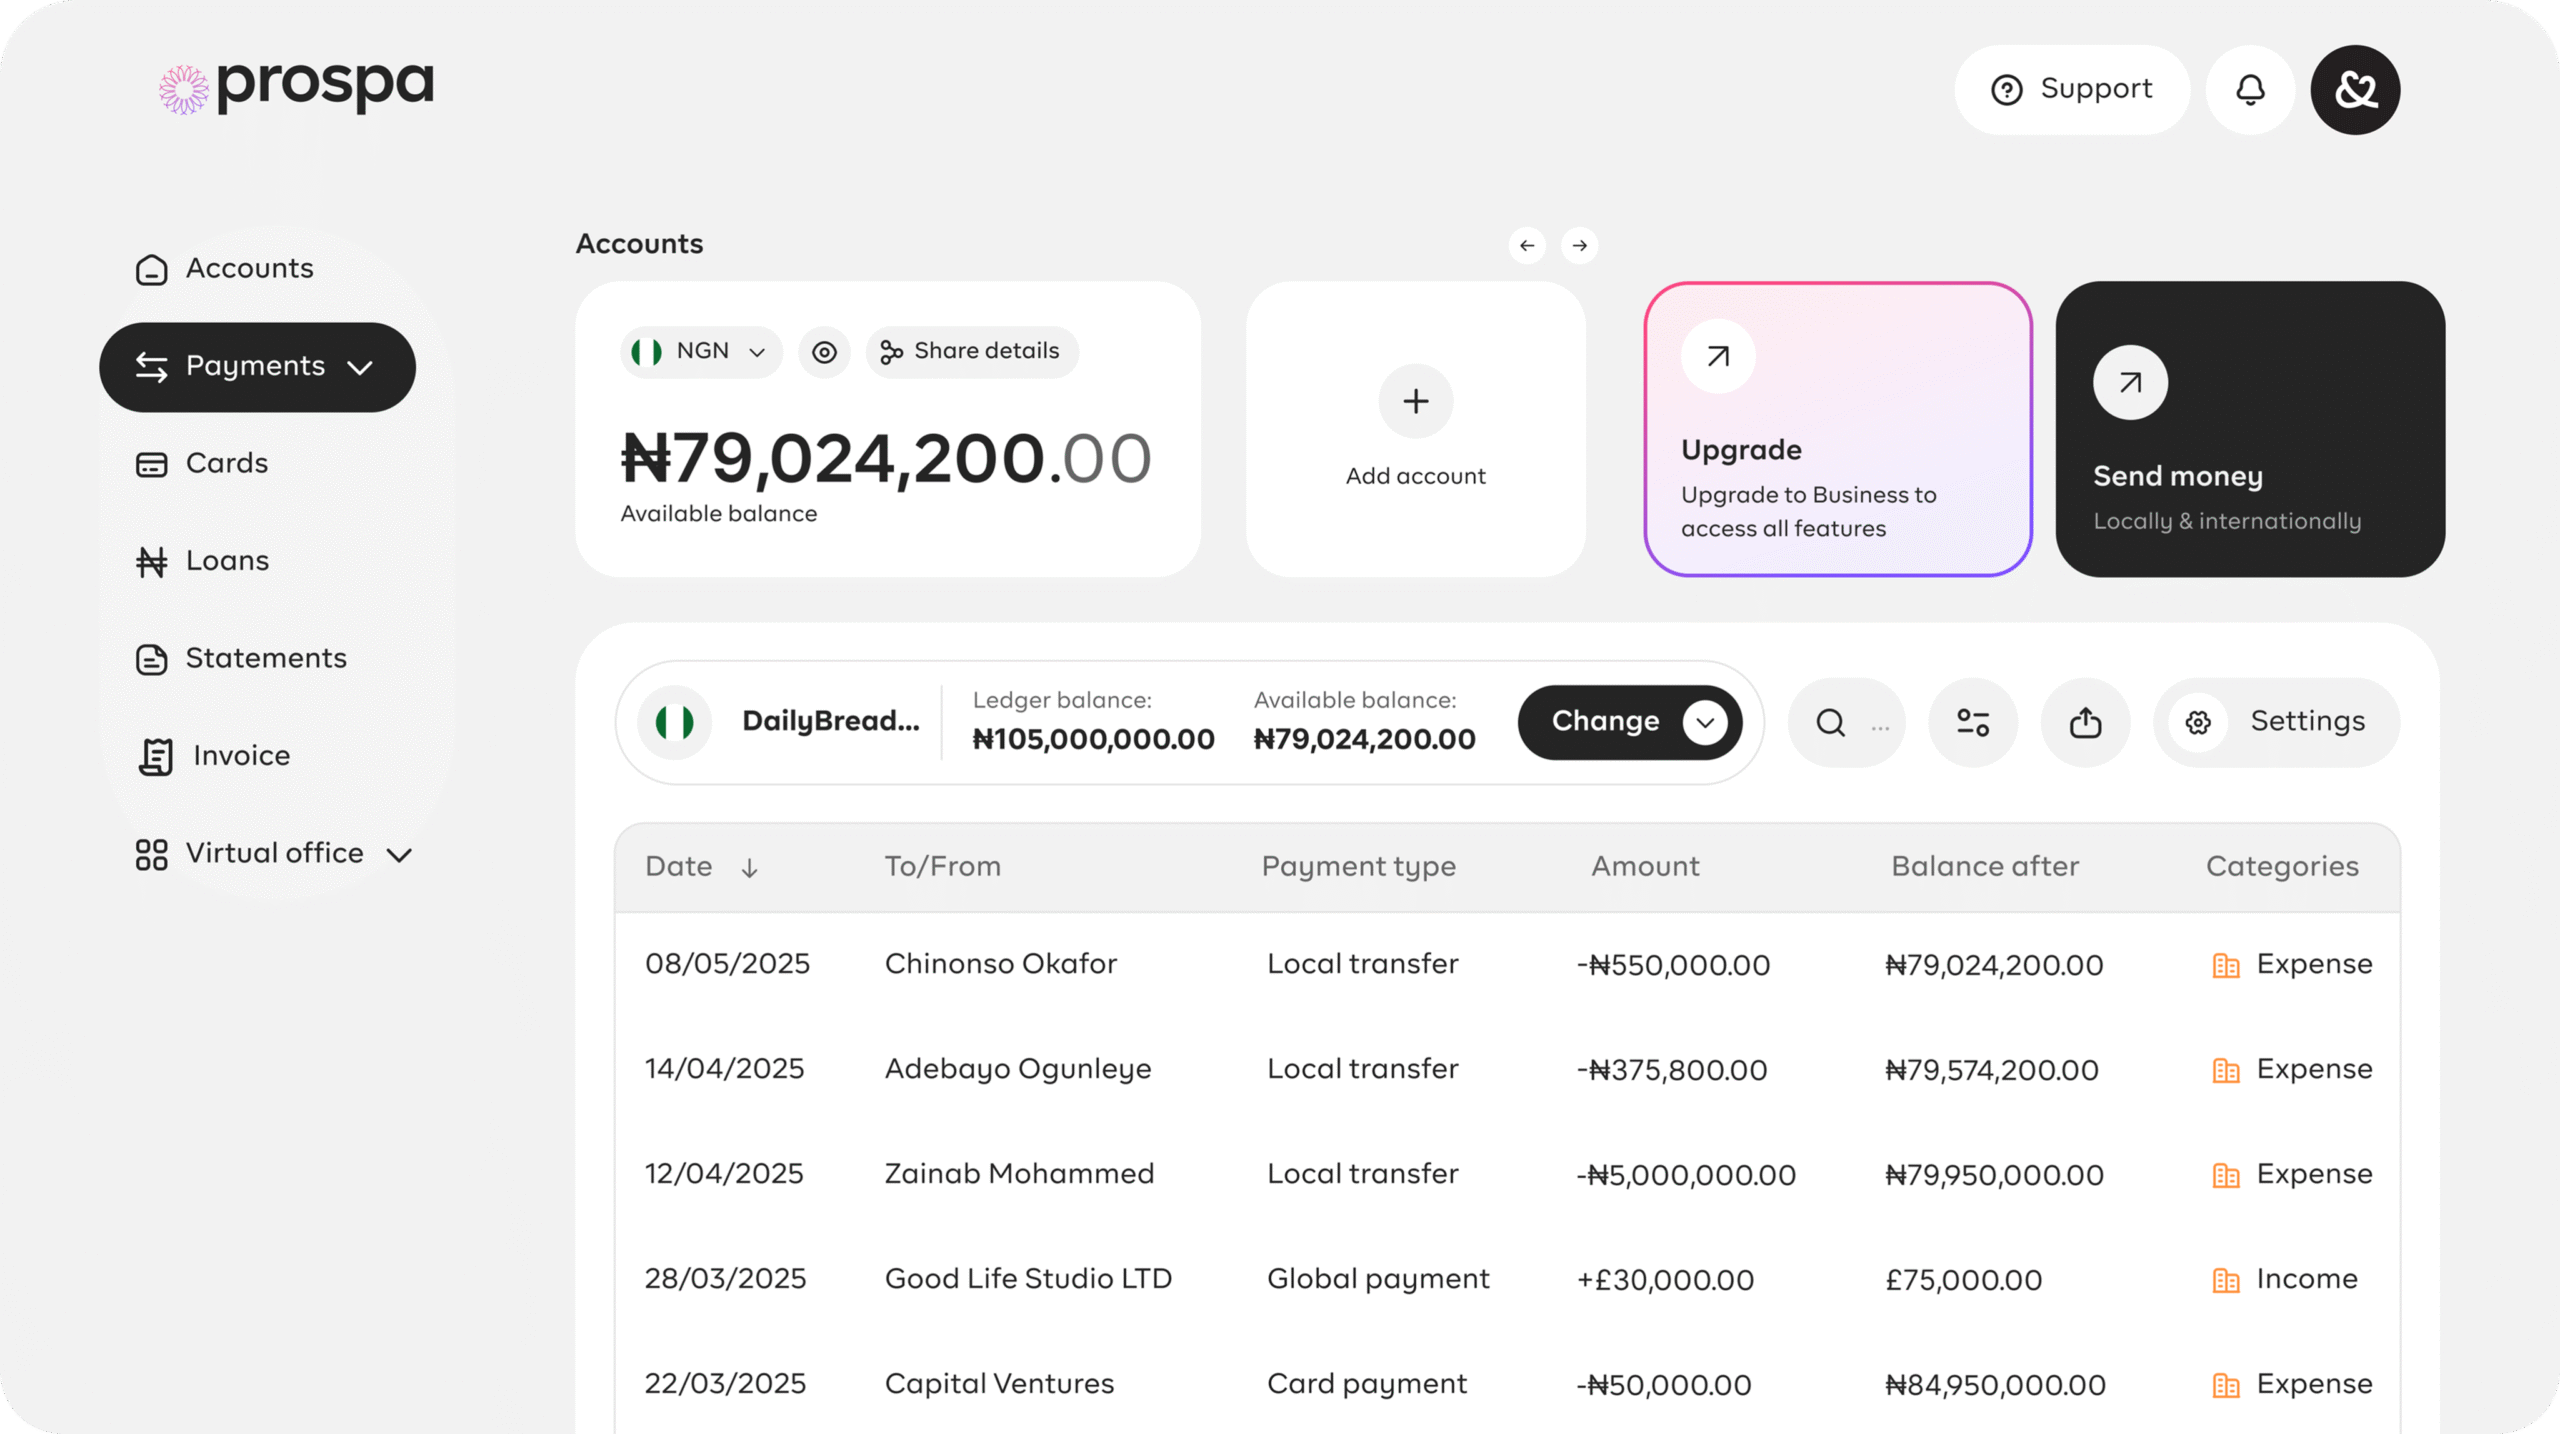Click the Upgrade heading
The image size is (2560, 1434).
pyautogui.click(x=1742, y=450)
